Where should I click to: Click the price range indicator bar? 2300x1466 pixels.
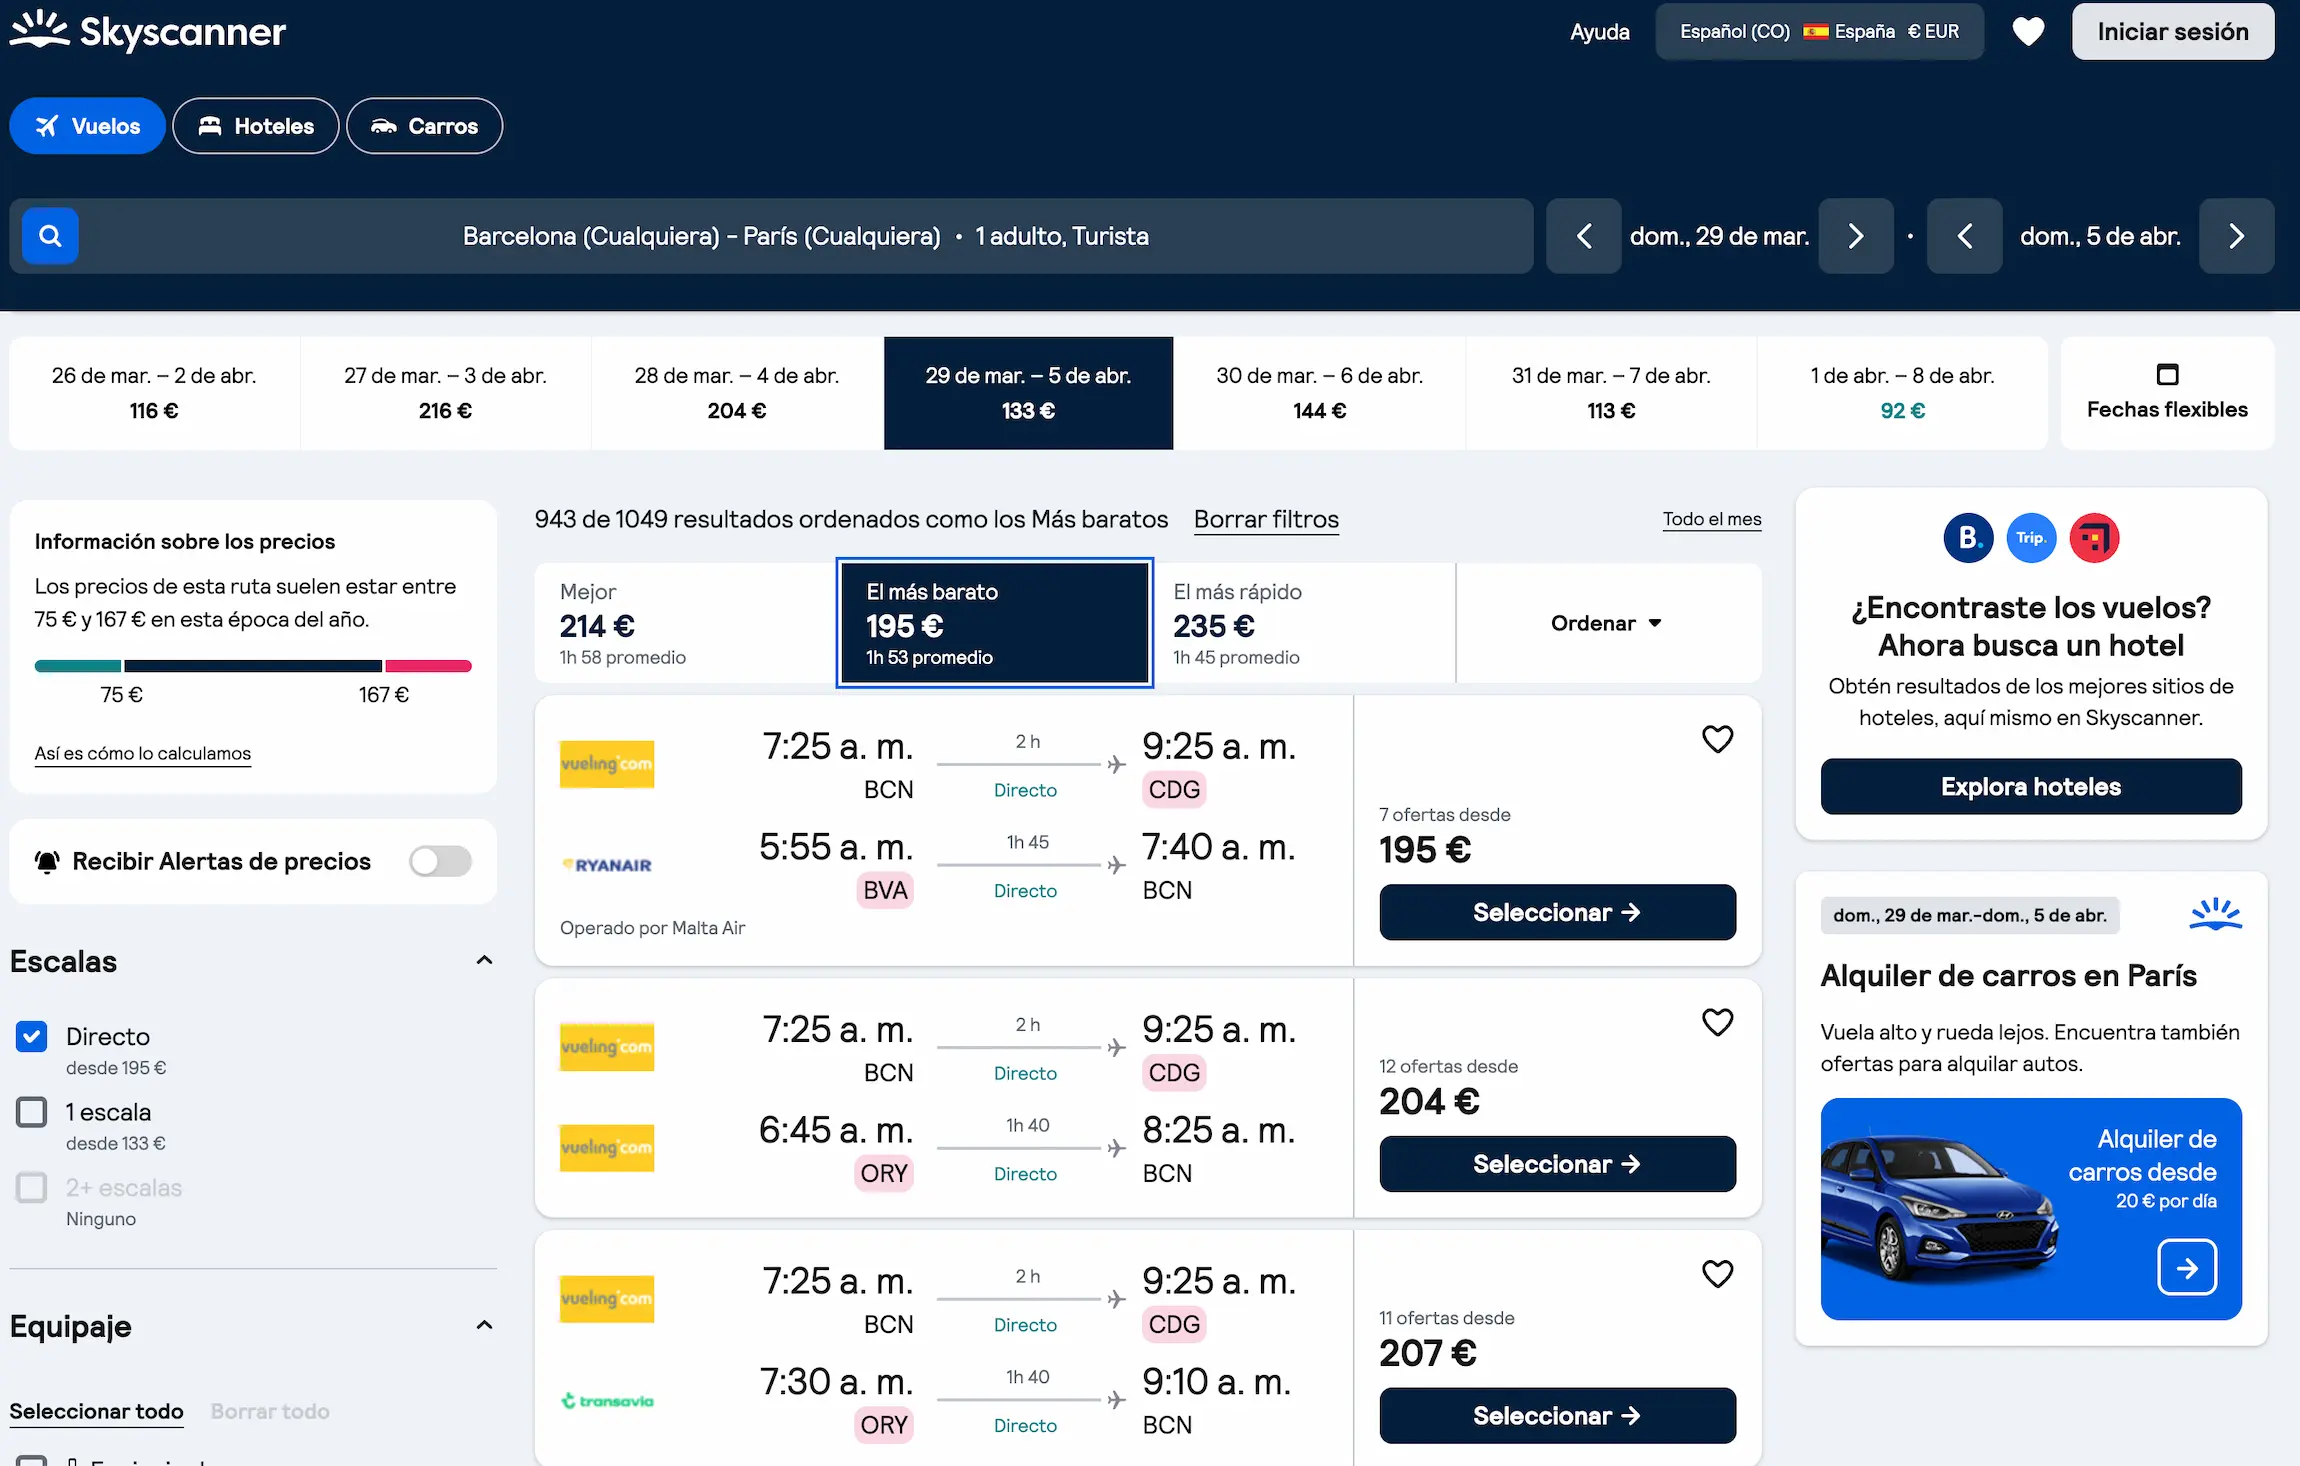(x=253, y=665)
